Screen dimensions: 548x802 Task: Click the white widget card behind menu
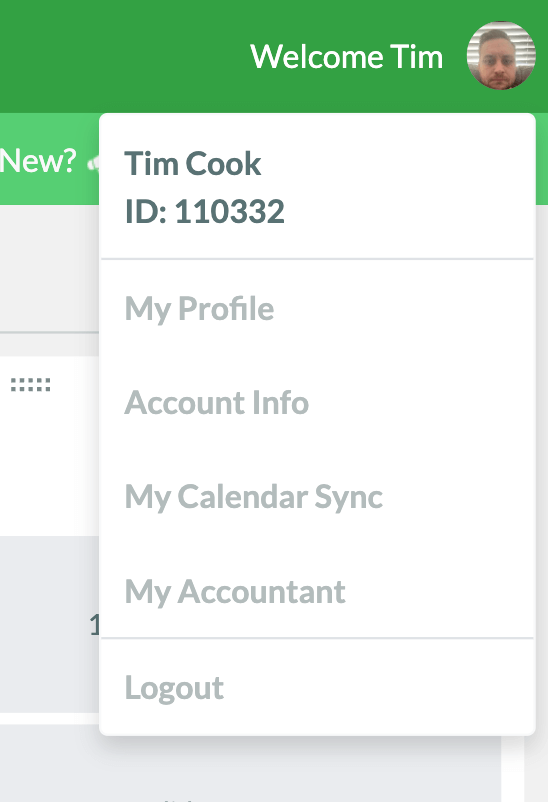tap(50, 446)
